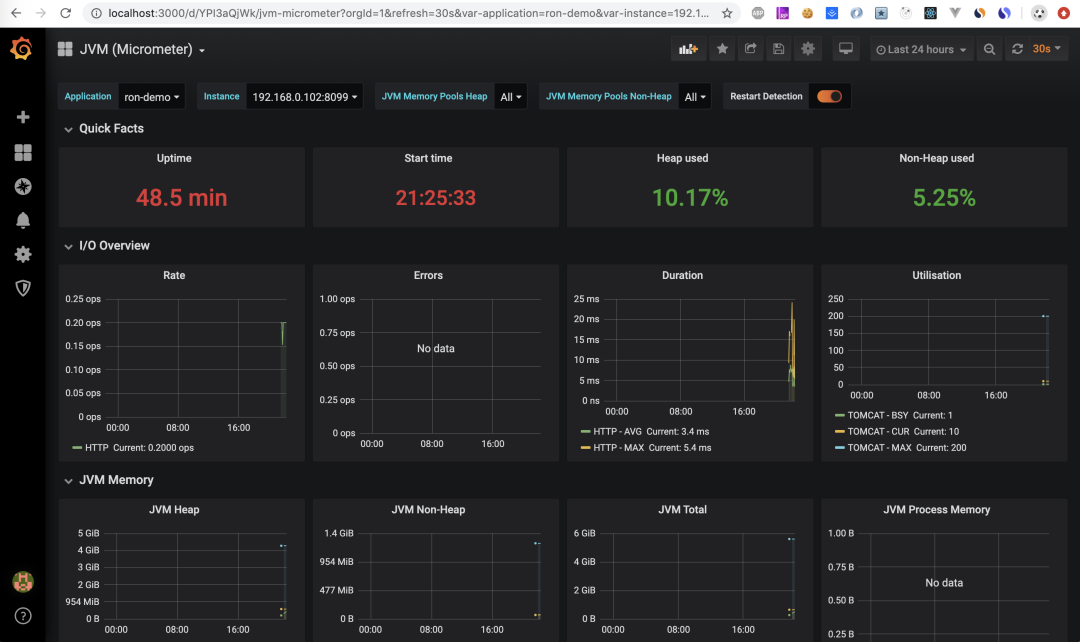Bookmark page with address bar star
Screen dimensions: 1080x642
(727, 13)
